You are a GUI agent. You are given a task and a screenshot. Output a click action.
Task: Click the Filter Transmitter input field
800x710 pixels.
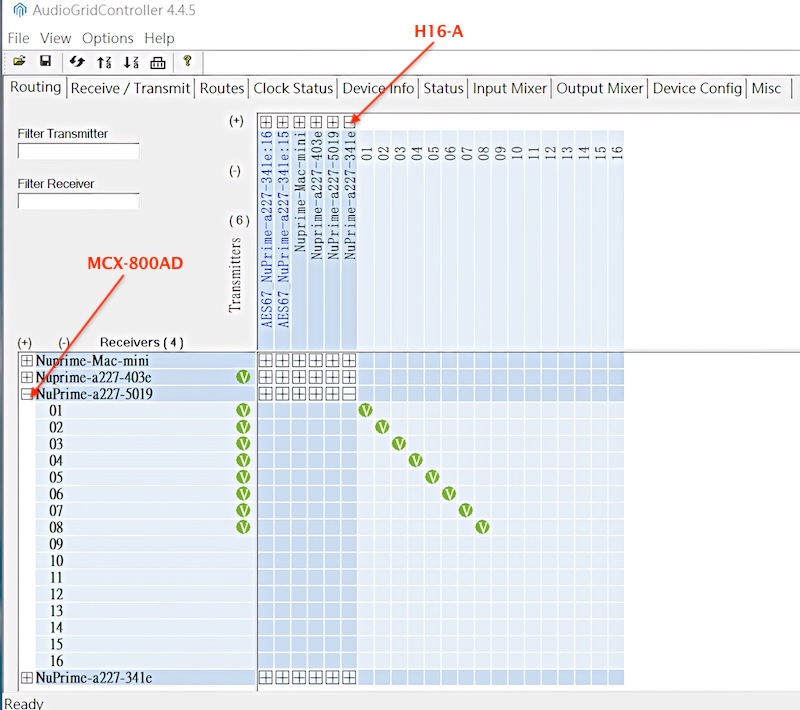[x=78, y=152]
